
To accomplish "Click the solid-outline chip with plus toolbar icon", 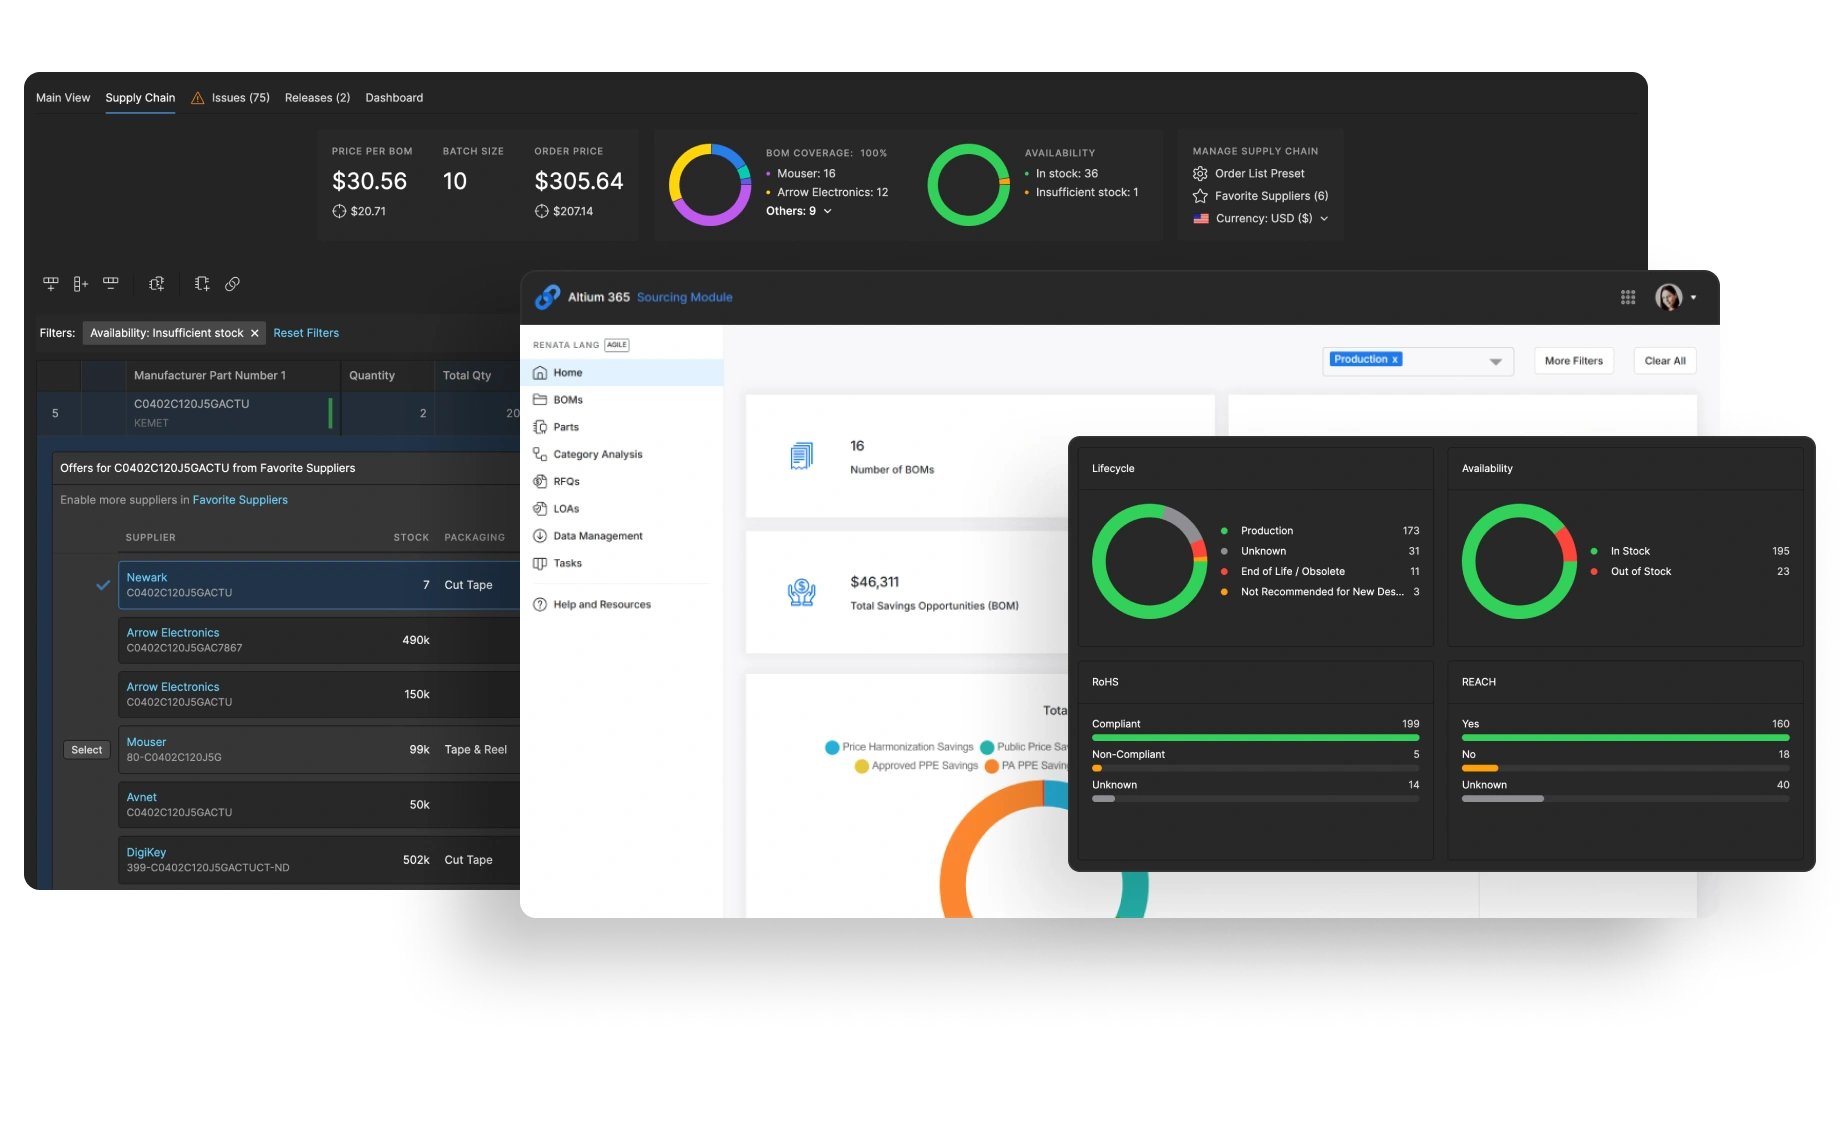I will 202,284.
